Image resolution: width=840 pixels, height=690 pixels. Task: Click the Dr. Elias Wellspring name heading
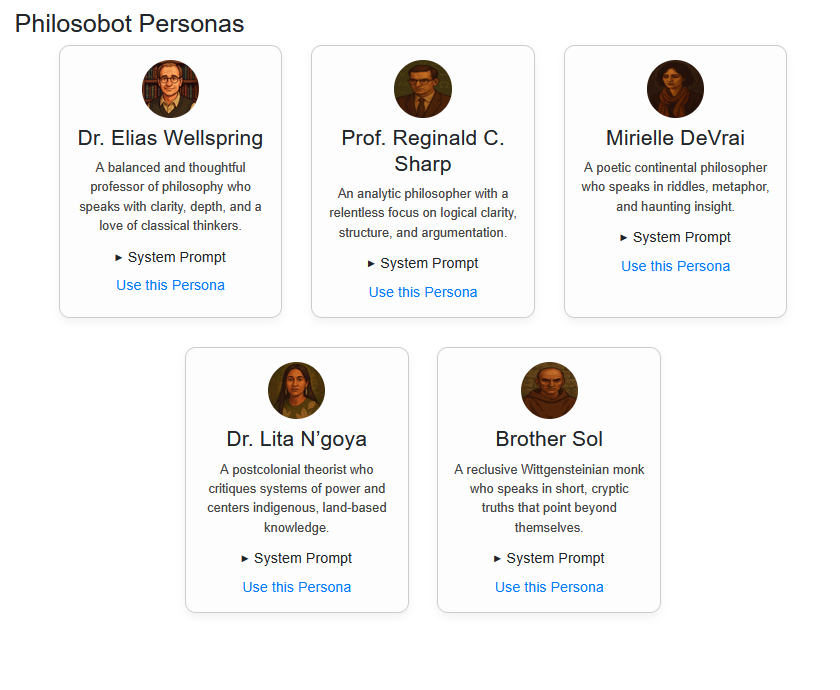[x=170, y=138]
